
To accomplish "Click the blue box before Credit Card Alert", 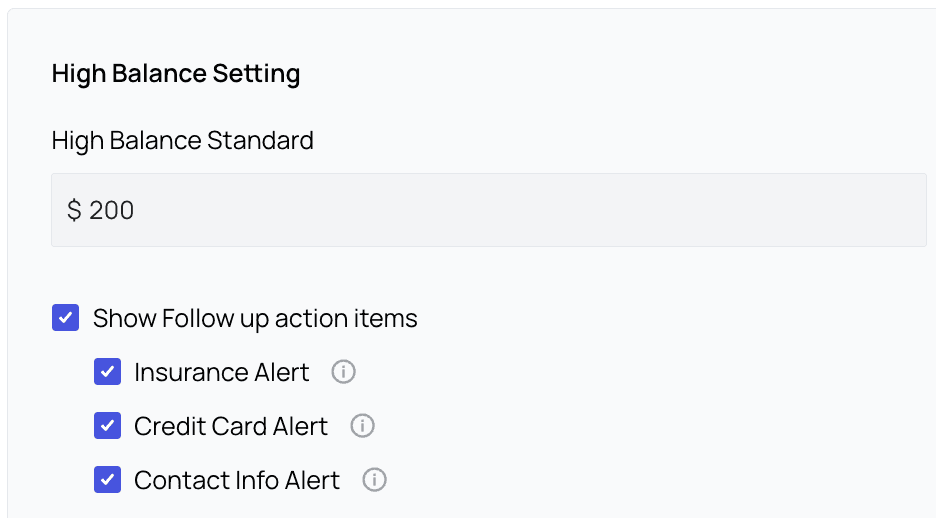I will pyautogui.click(x=107, y=426).
